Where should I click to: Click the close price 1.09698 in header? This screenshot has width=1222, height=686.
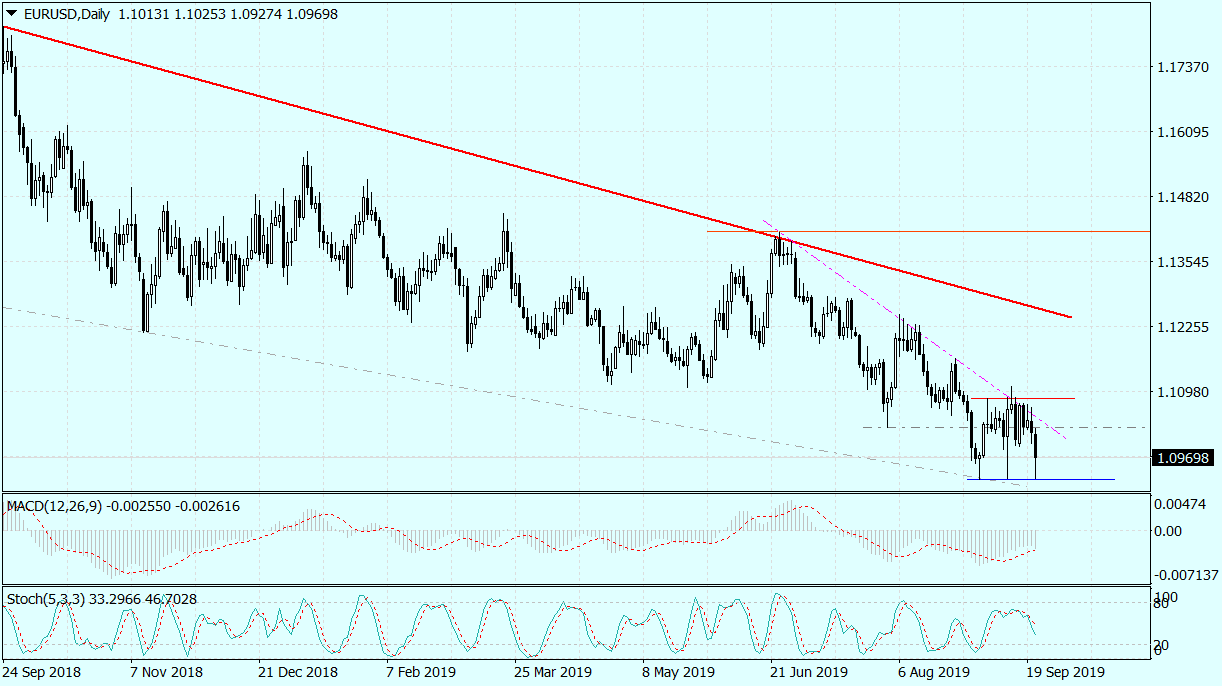(x=312, y=15)
